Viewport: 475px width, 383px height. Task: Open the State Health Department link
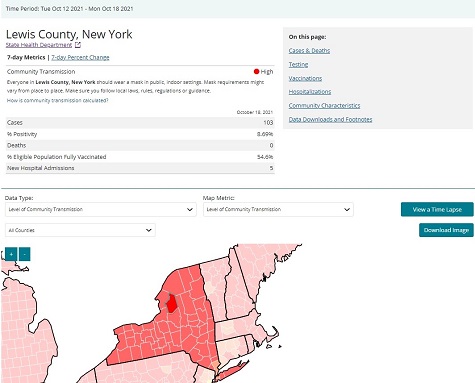(x=39, y=45)
